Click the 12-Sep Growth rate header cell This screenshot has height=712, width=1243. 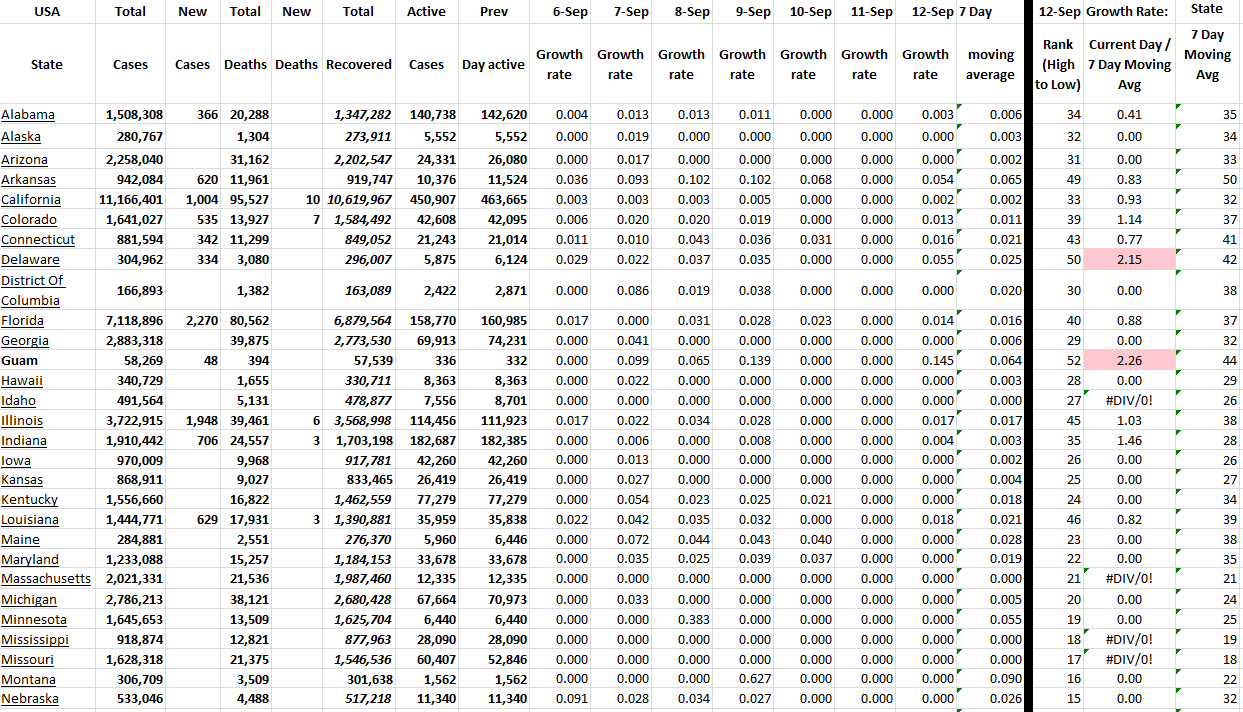pos(925,64)
